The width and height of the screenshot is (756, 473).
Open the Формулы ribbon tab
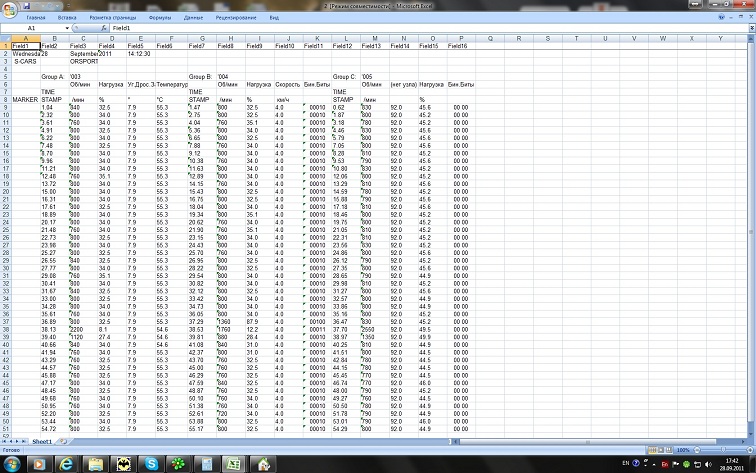coord(160,17)
